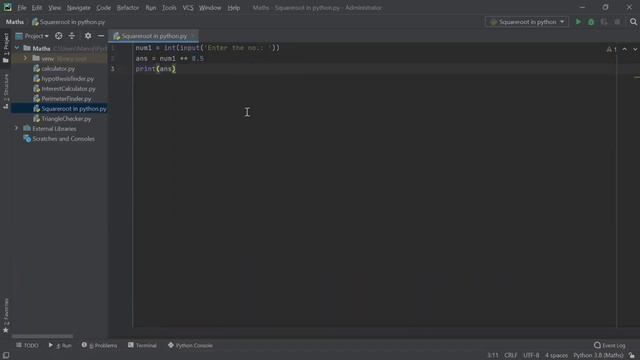Open the Code menu

(x=103, y=8)
